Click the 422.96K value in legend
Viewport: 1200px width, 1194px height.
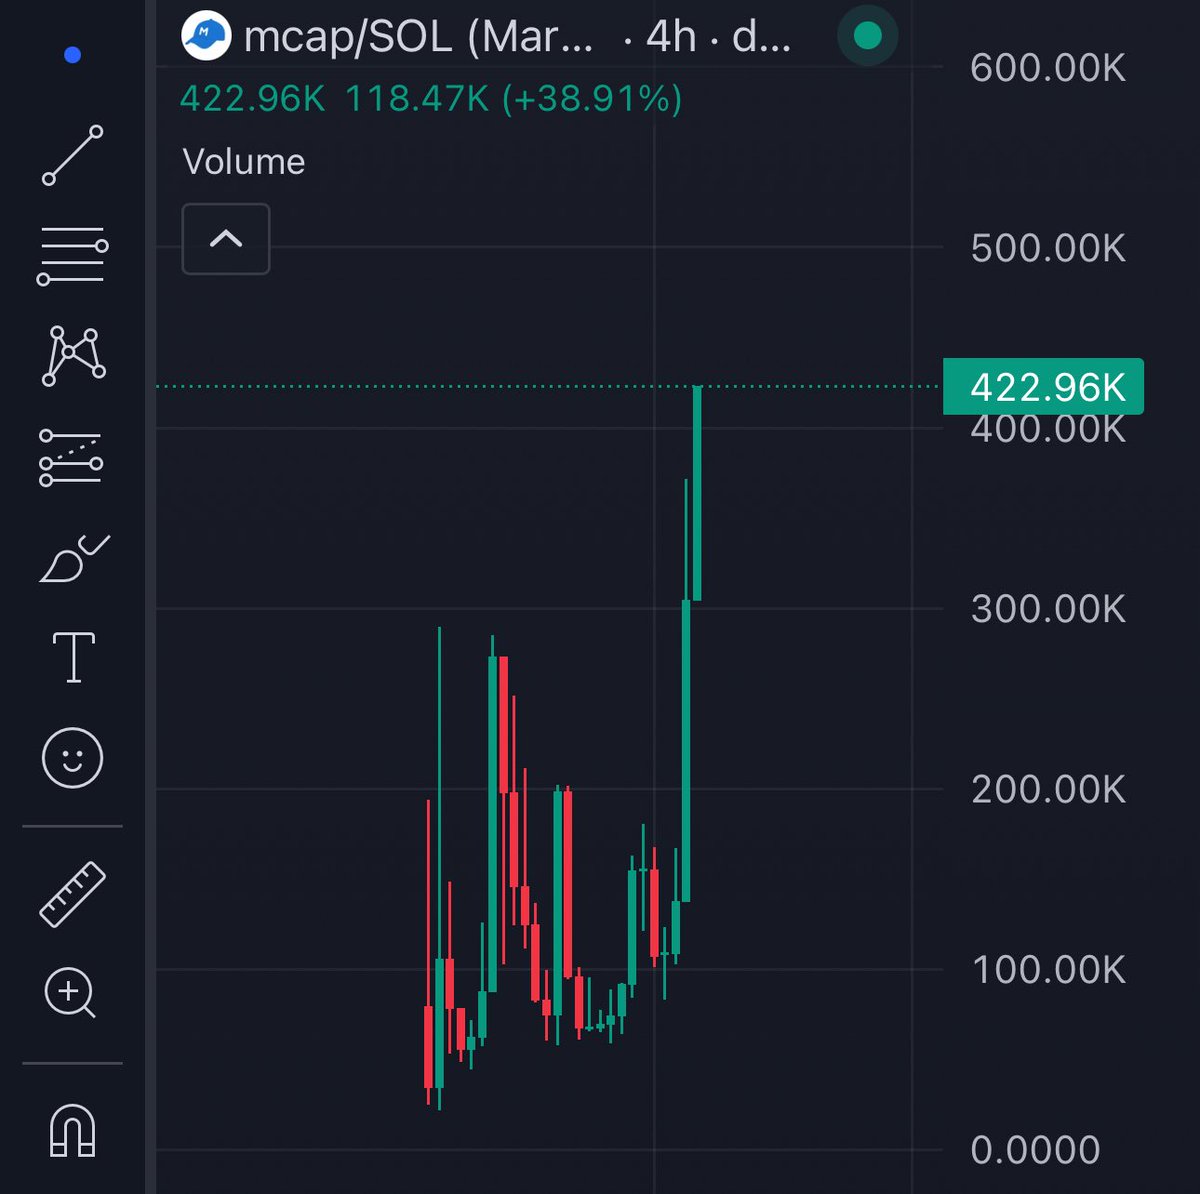pos(252,99)
